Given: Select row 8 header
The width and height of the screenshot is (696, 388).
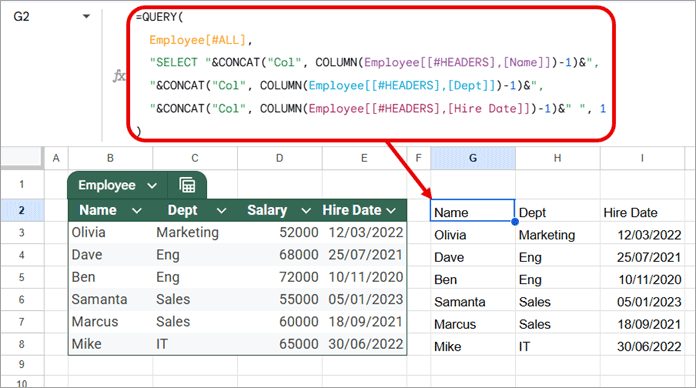Looking at the screenshot, I should pos(22,344).
